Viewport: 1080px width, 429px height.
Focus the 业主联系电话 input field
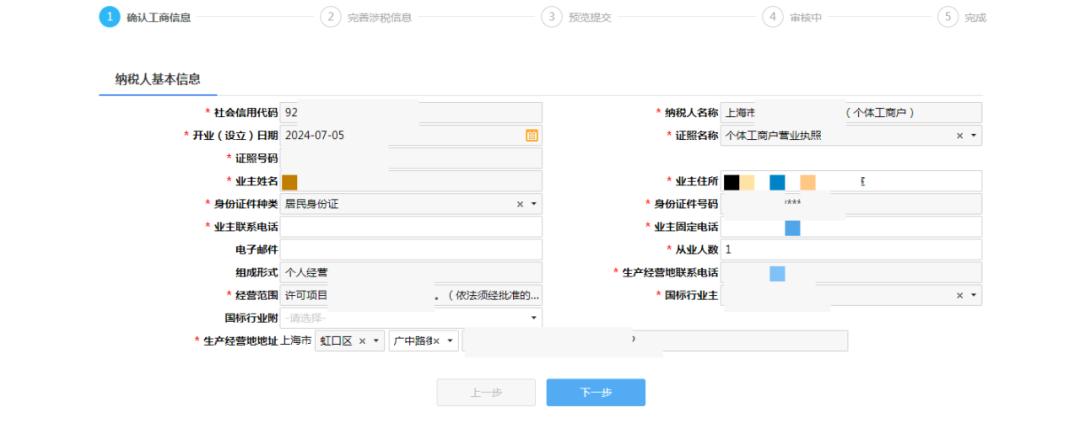click(x=411, y=227)
